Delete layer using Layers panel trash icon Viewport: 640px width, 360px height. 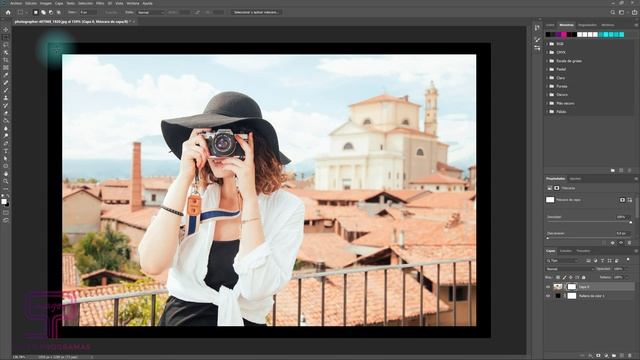(630, 356)
